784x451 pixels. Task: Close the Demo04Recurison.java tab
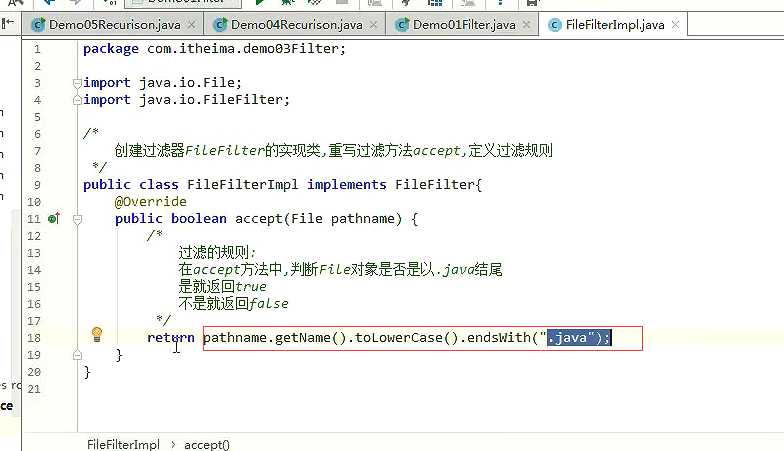pos(374,24)
